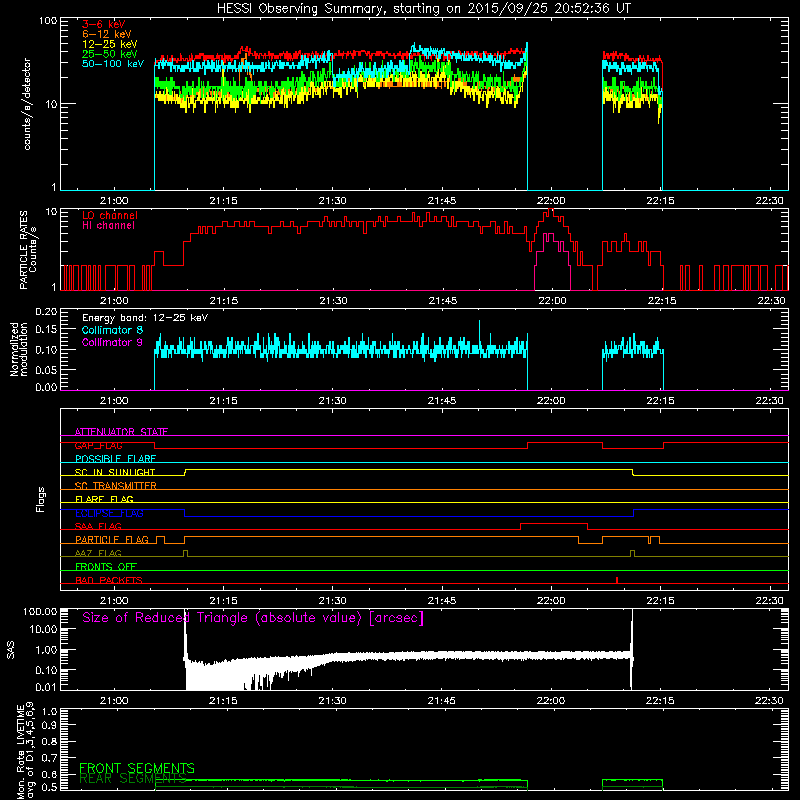
Task: Select the 12-25 keV legend label
Action: tap(109, 44)
